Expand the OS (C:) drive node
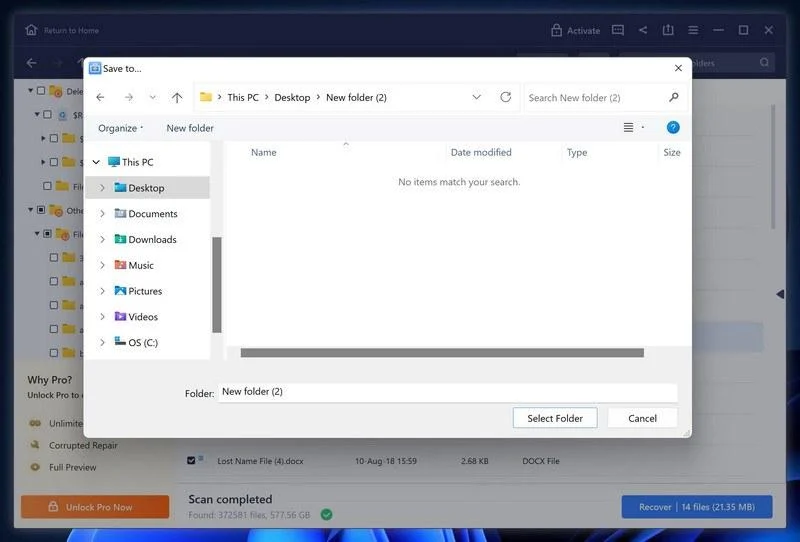Viewport: 800px width, 542px height. click(x=102, y=342)
